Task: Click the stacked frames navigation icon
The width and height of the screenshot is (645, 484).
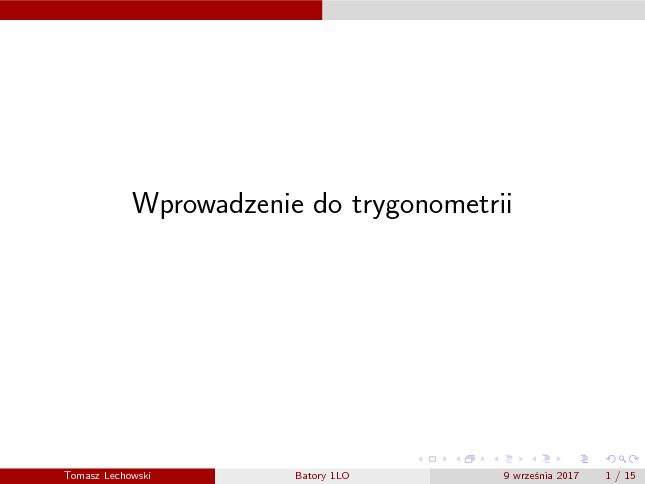Action: (x=470, y=459)
